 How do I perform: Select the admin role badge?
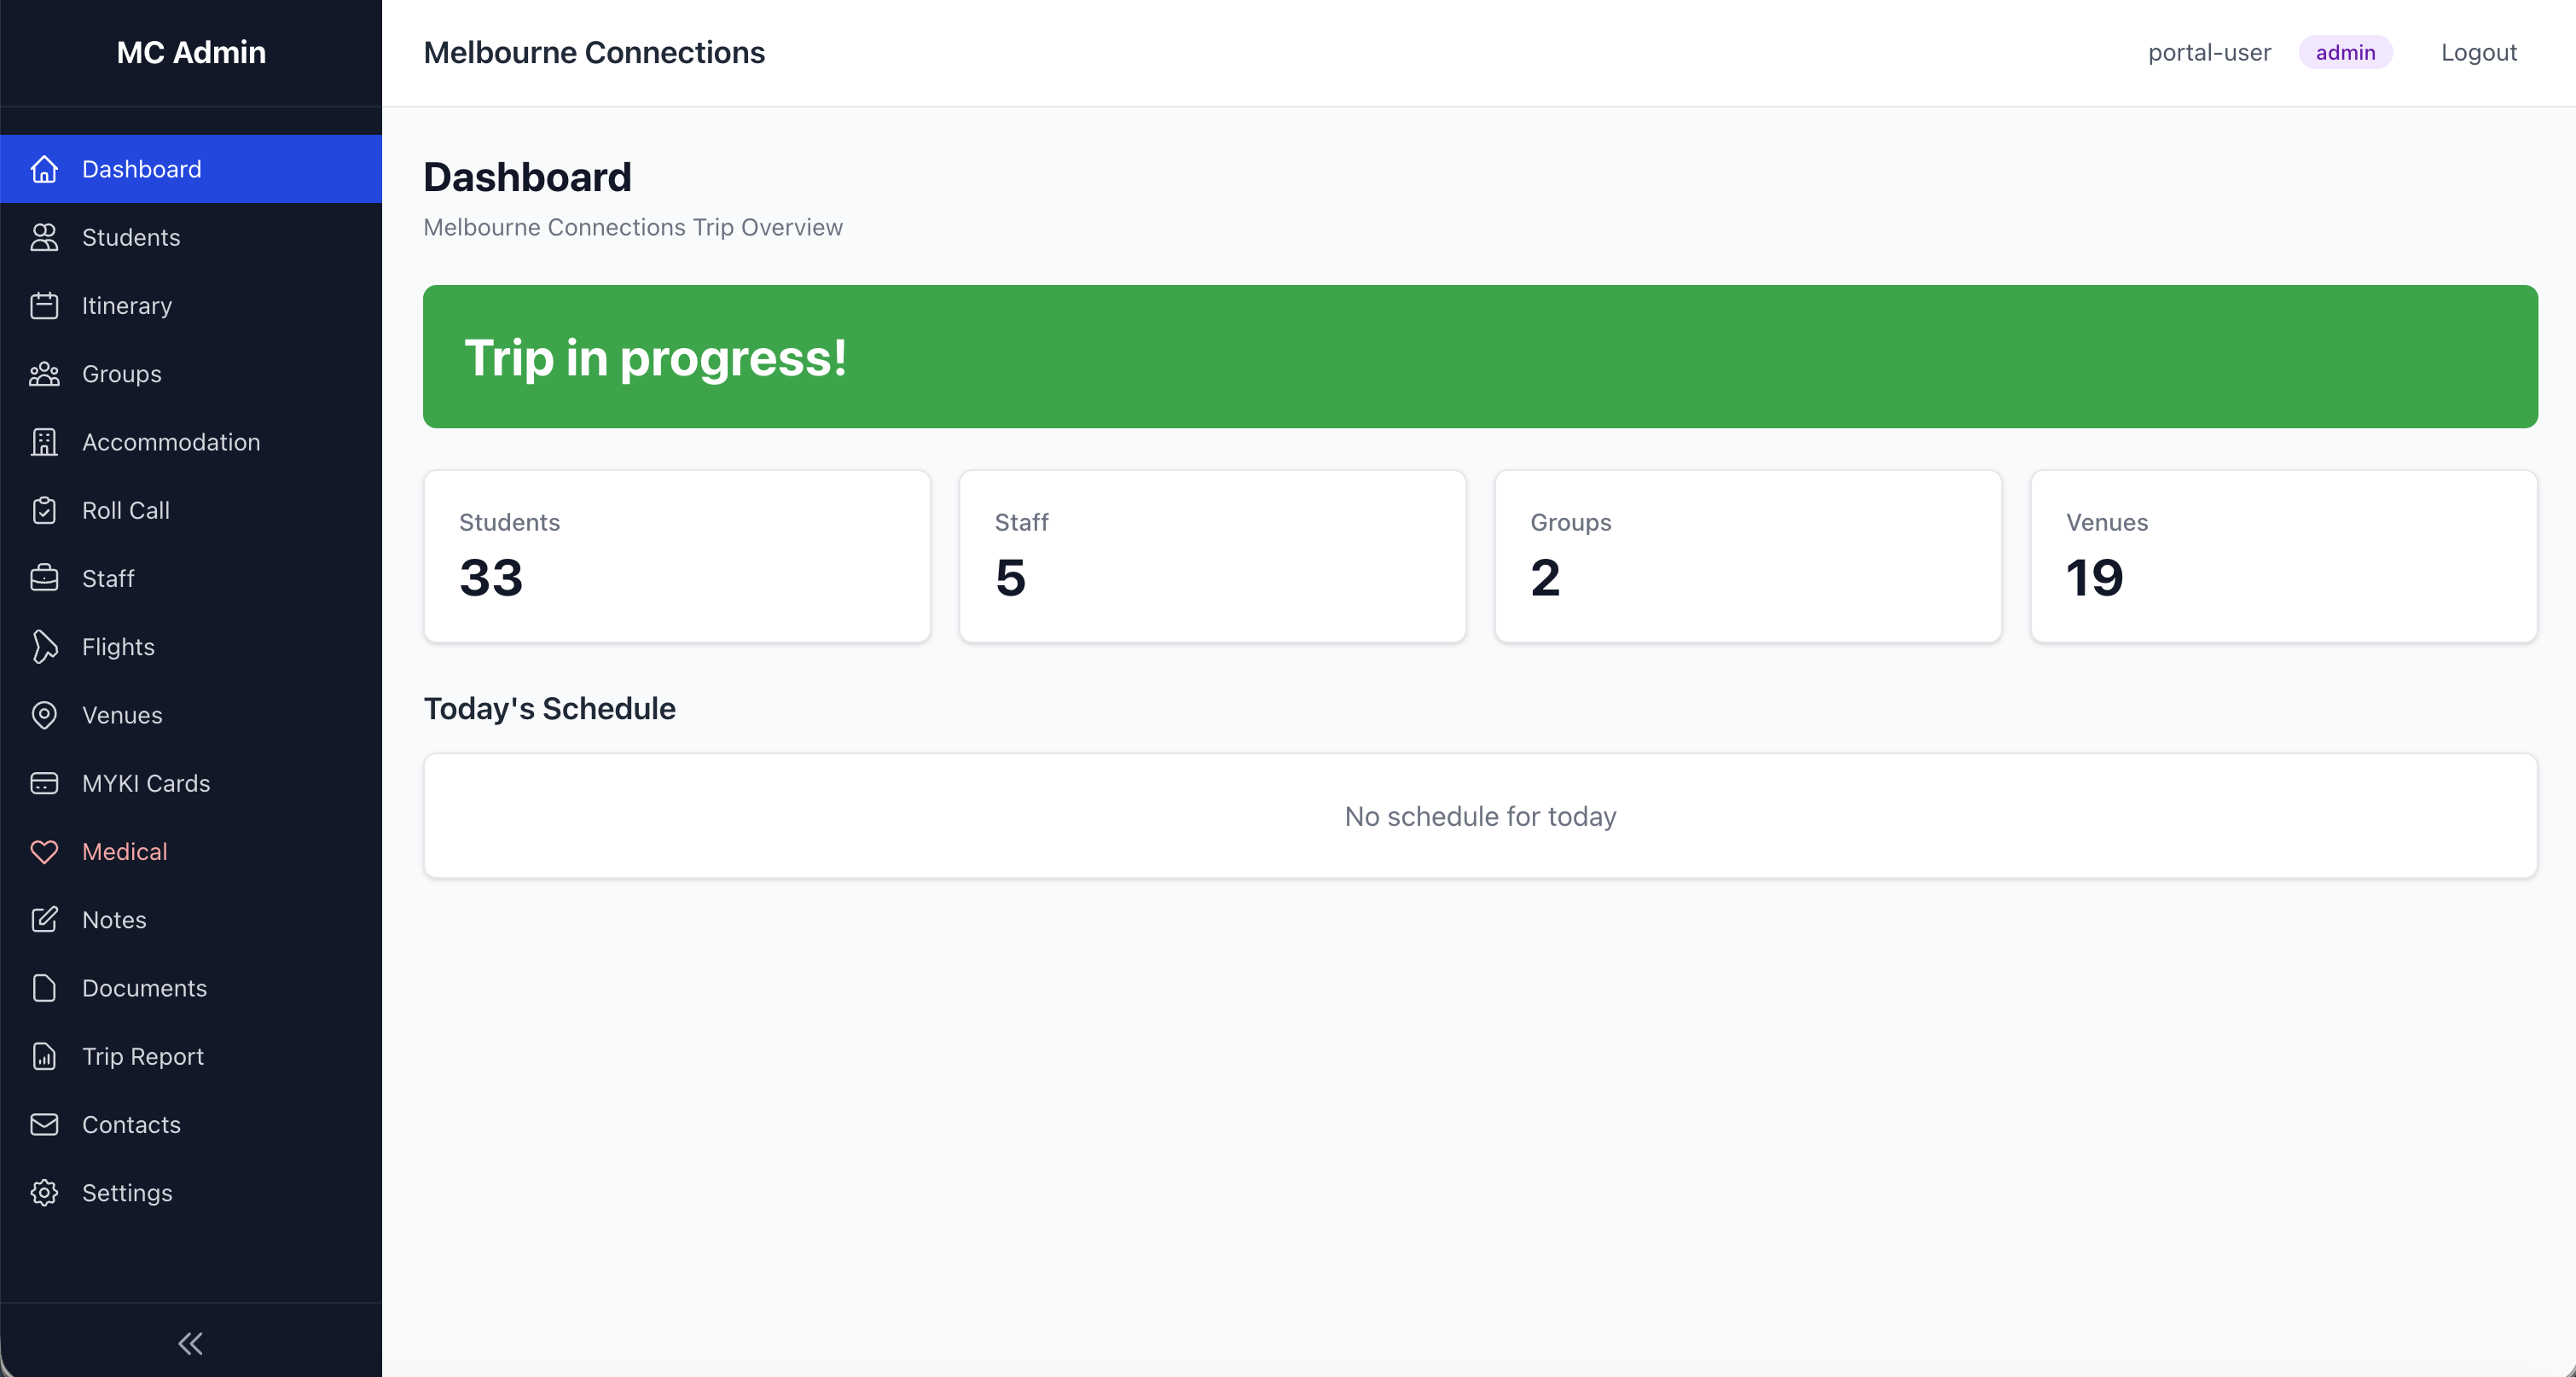pos(2345,52)
